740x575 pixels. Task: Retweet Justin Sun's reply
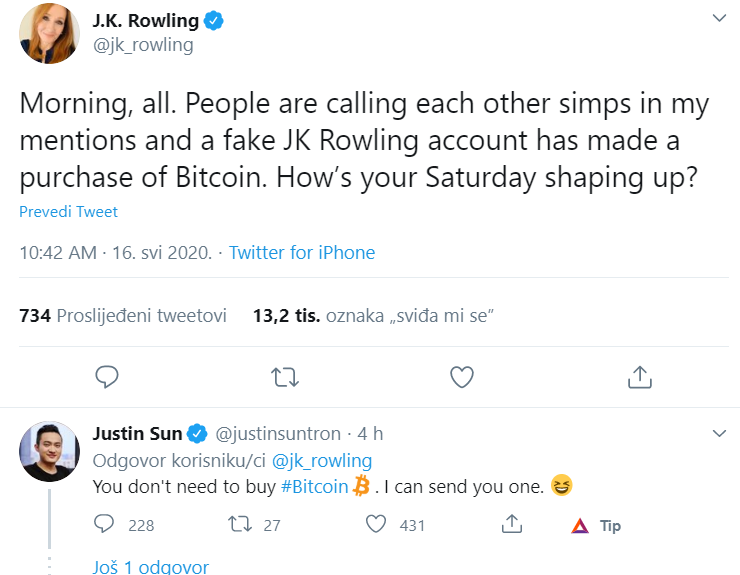(x=241, y=524)
